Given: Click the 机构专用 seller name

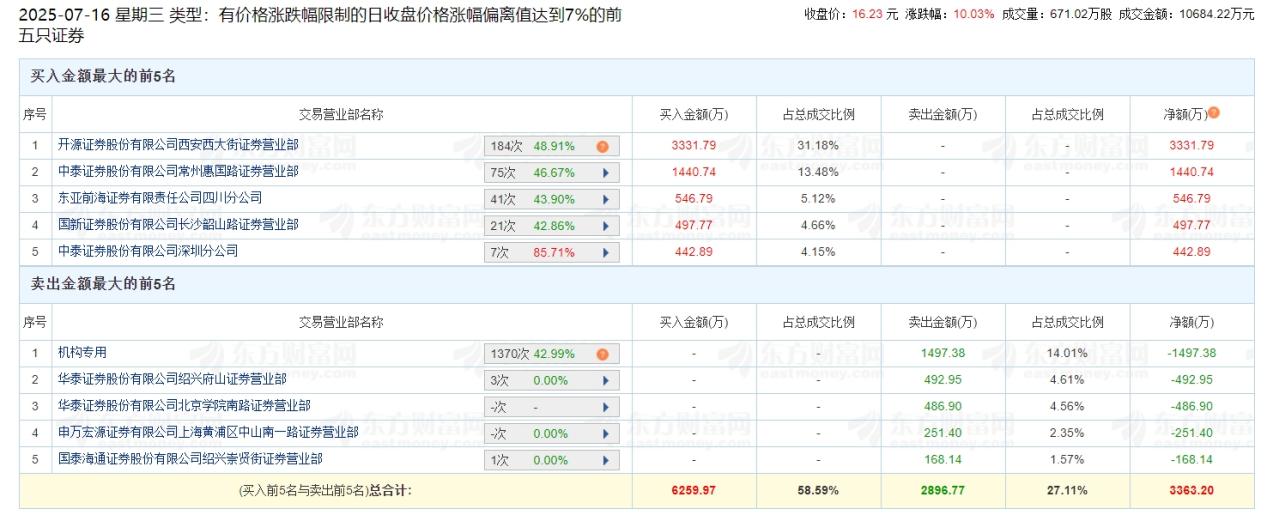Looking at the screenshot, I should point(82,353).
